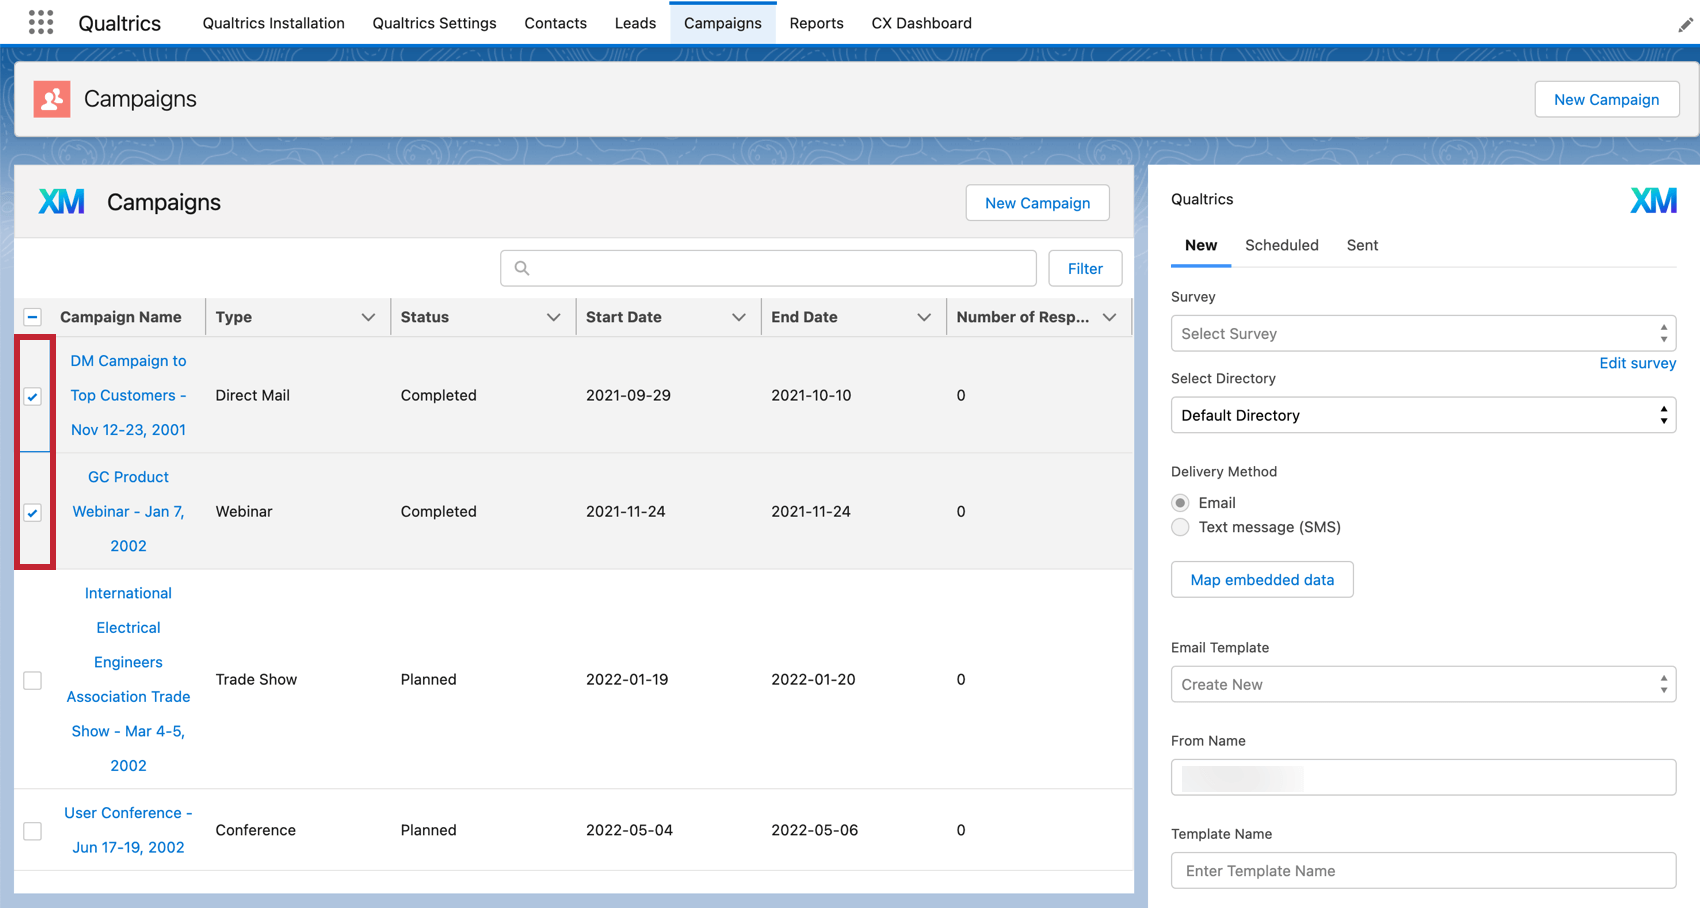Viewport: 1700px width, 908px height.
Task: Check the International Electrical Engineers campaign
Action: click(x=32, y=679)
